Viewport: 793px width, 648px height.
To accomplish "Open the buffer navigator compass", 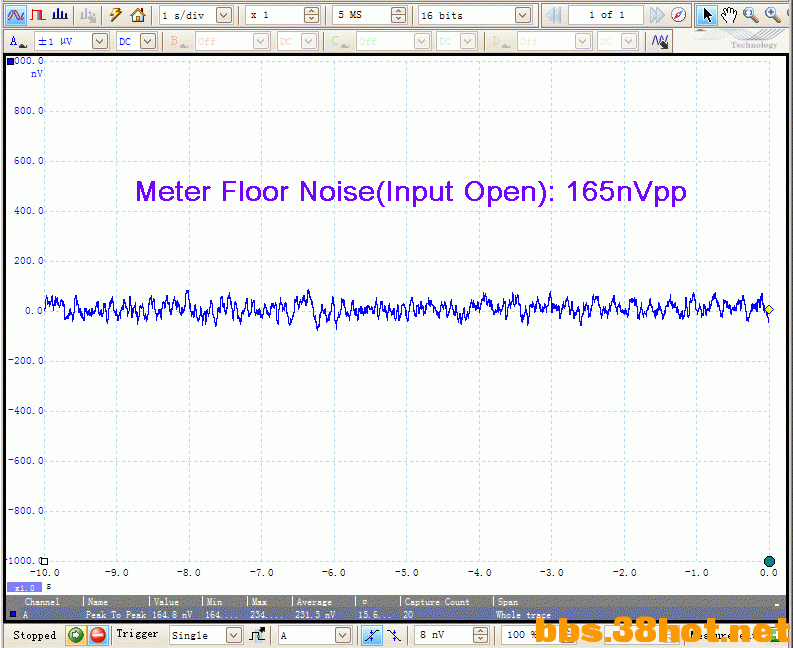I will click(x=679, y=15).
